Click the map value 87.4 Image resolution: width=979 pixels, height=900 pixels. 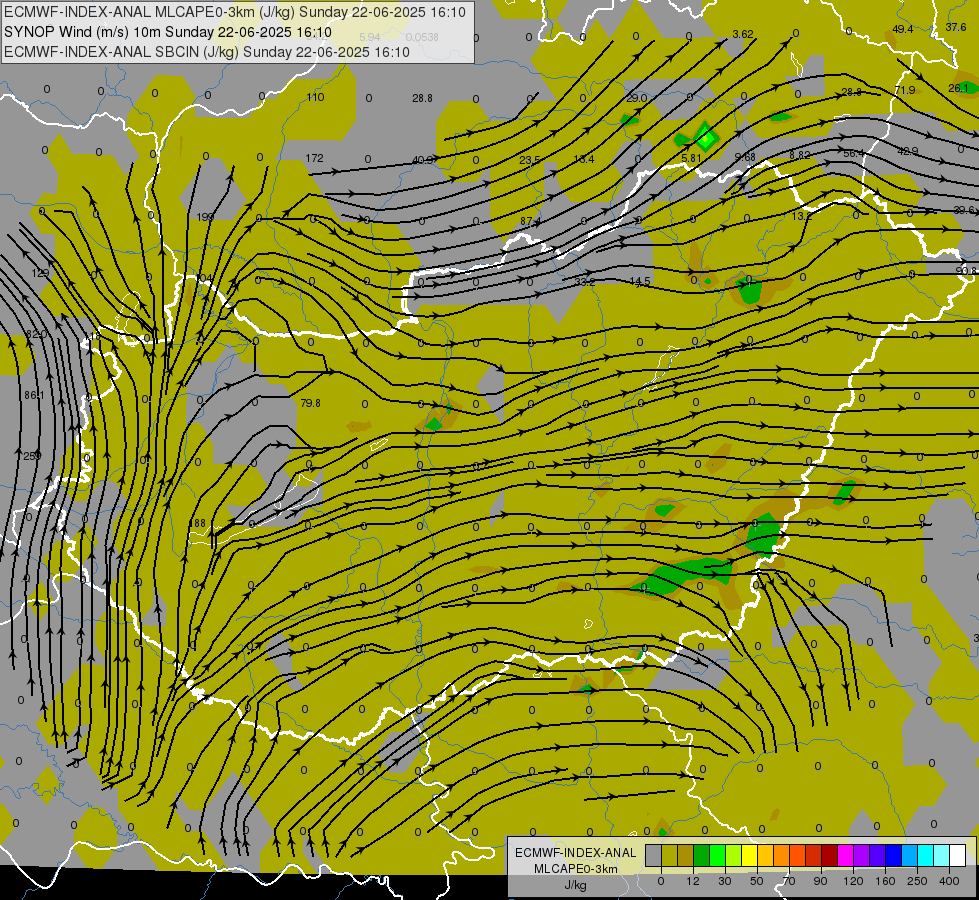[530, 221]
